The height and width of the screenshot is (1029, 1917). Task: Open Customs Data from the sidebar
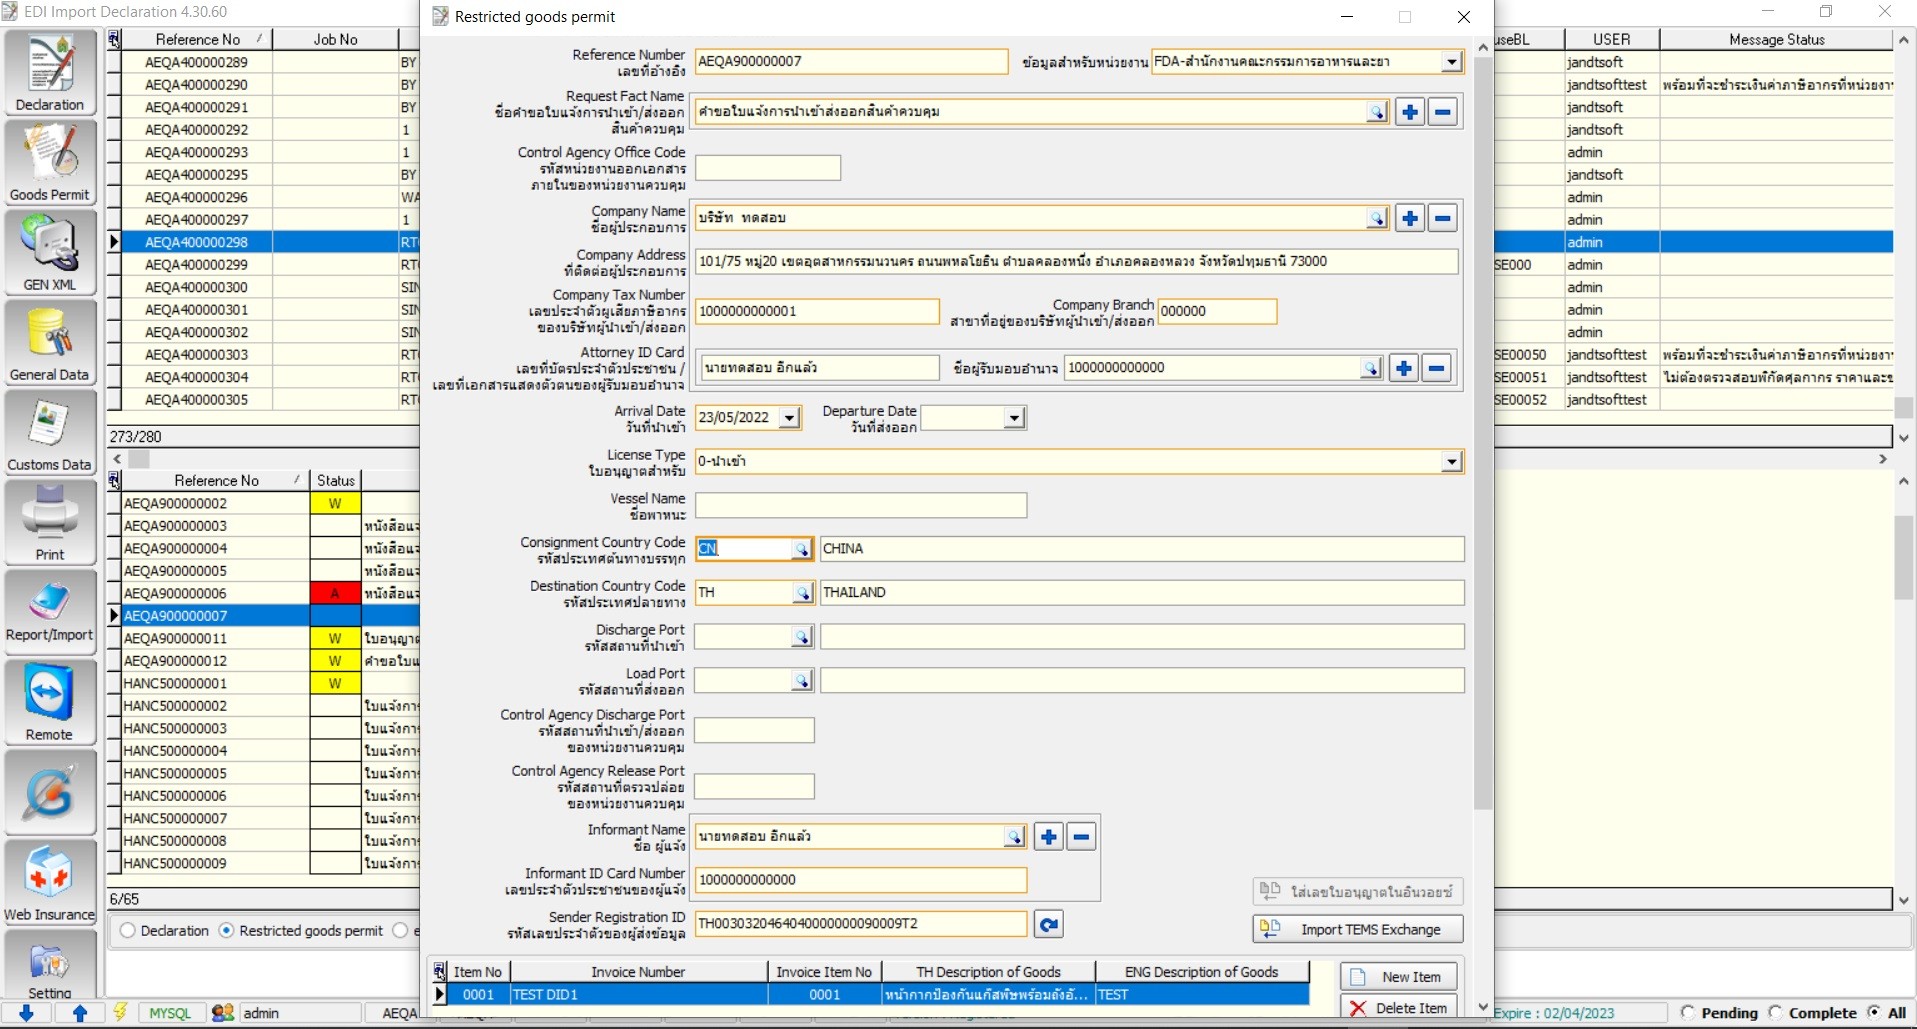50,432
